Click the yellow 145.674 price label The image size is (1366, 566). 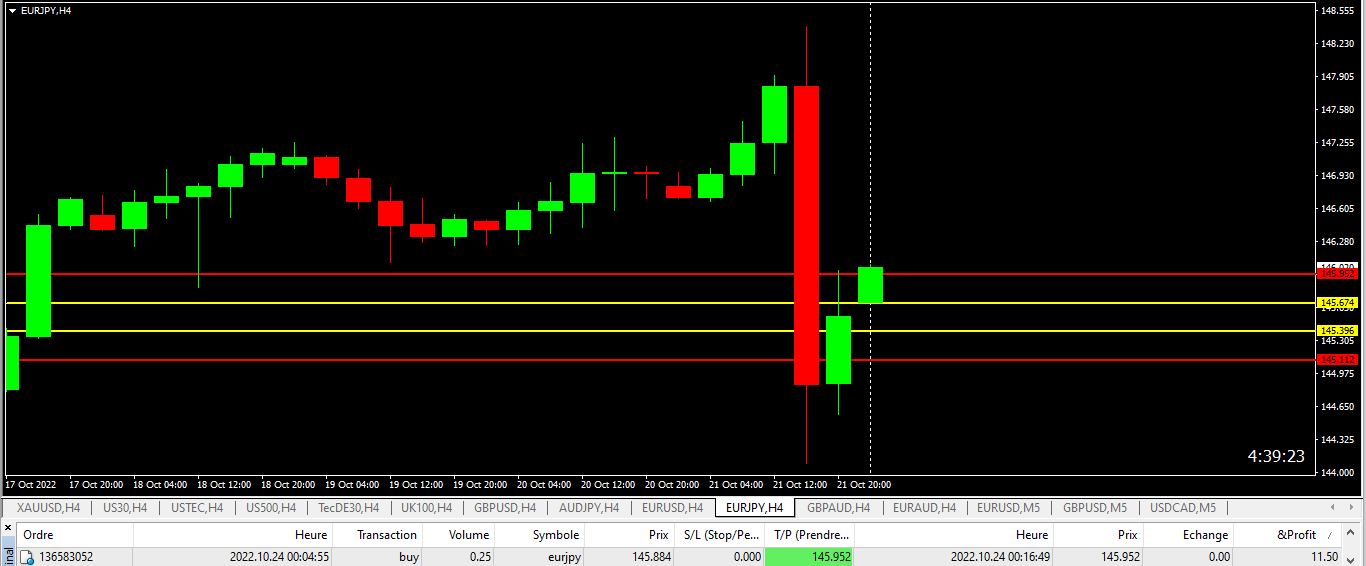pyautogui.click(x=1337, y=302)
